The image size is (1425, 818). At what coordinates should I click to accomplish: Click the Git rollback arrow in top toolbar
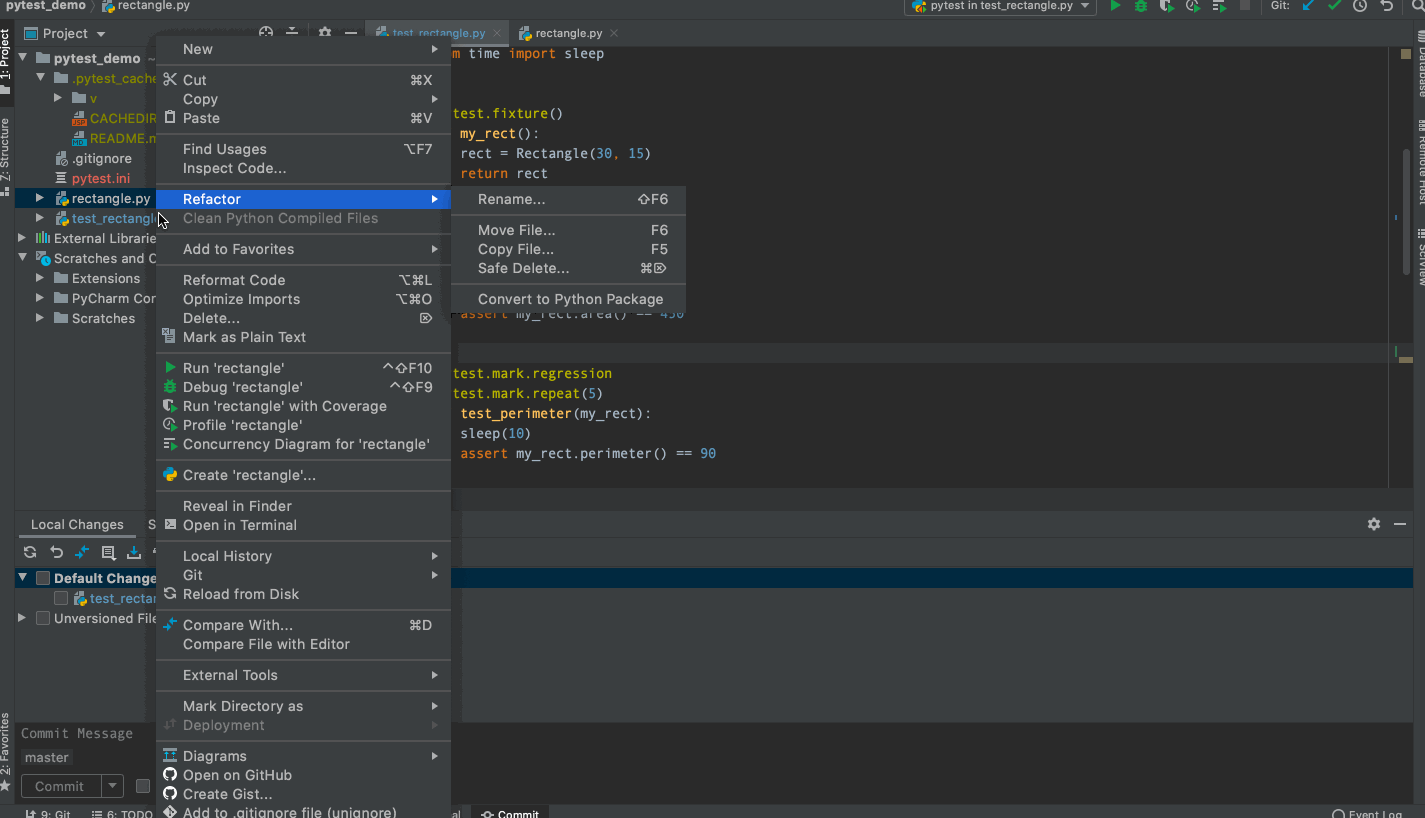click(1386, 6)
